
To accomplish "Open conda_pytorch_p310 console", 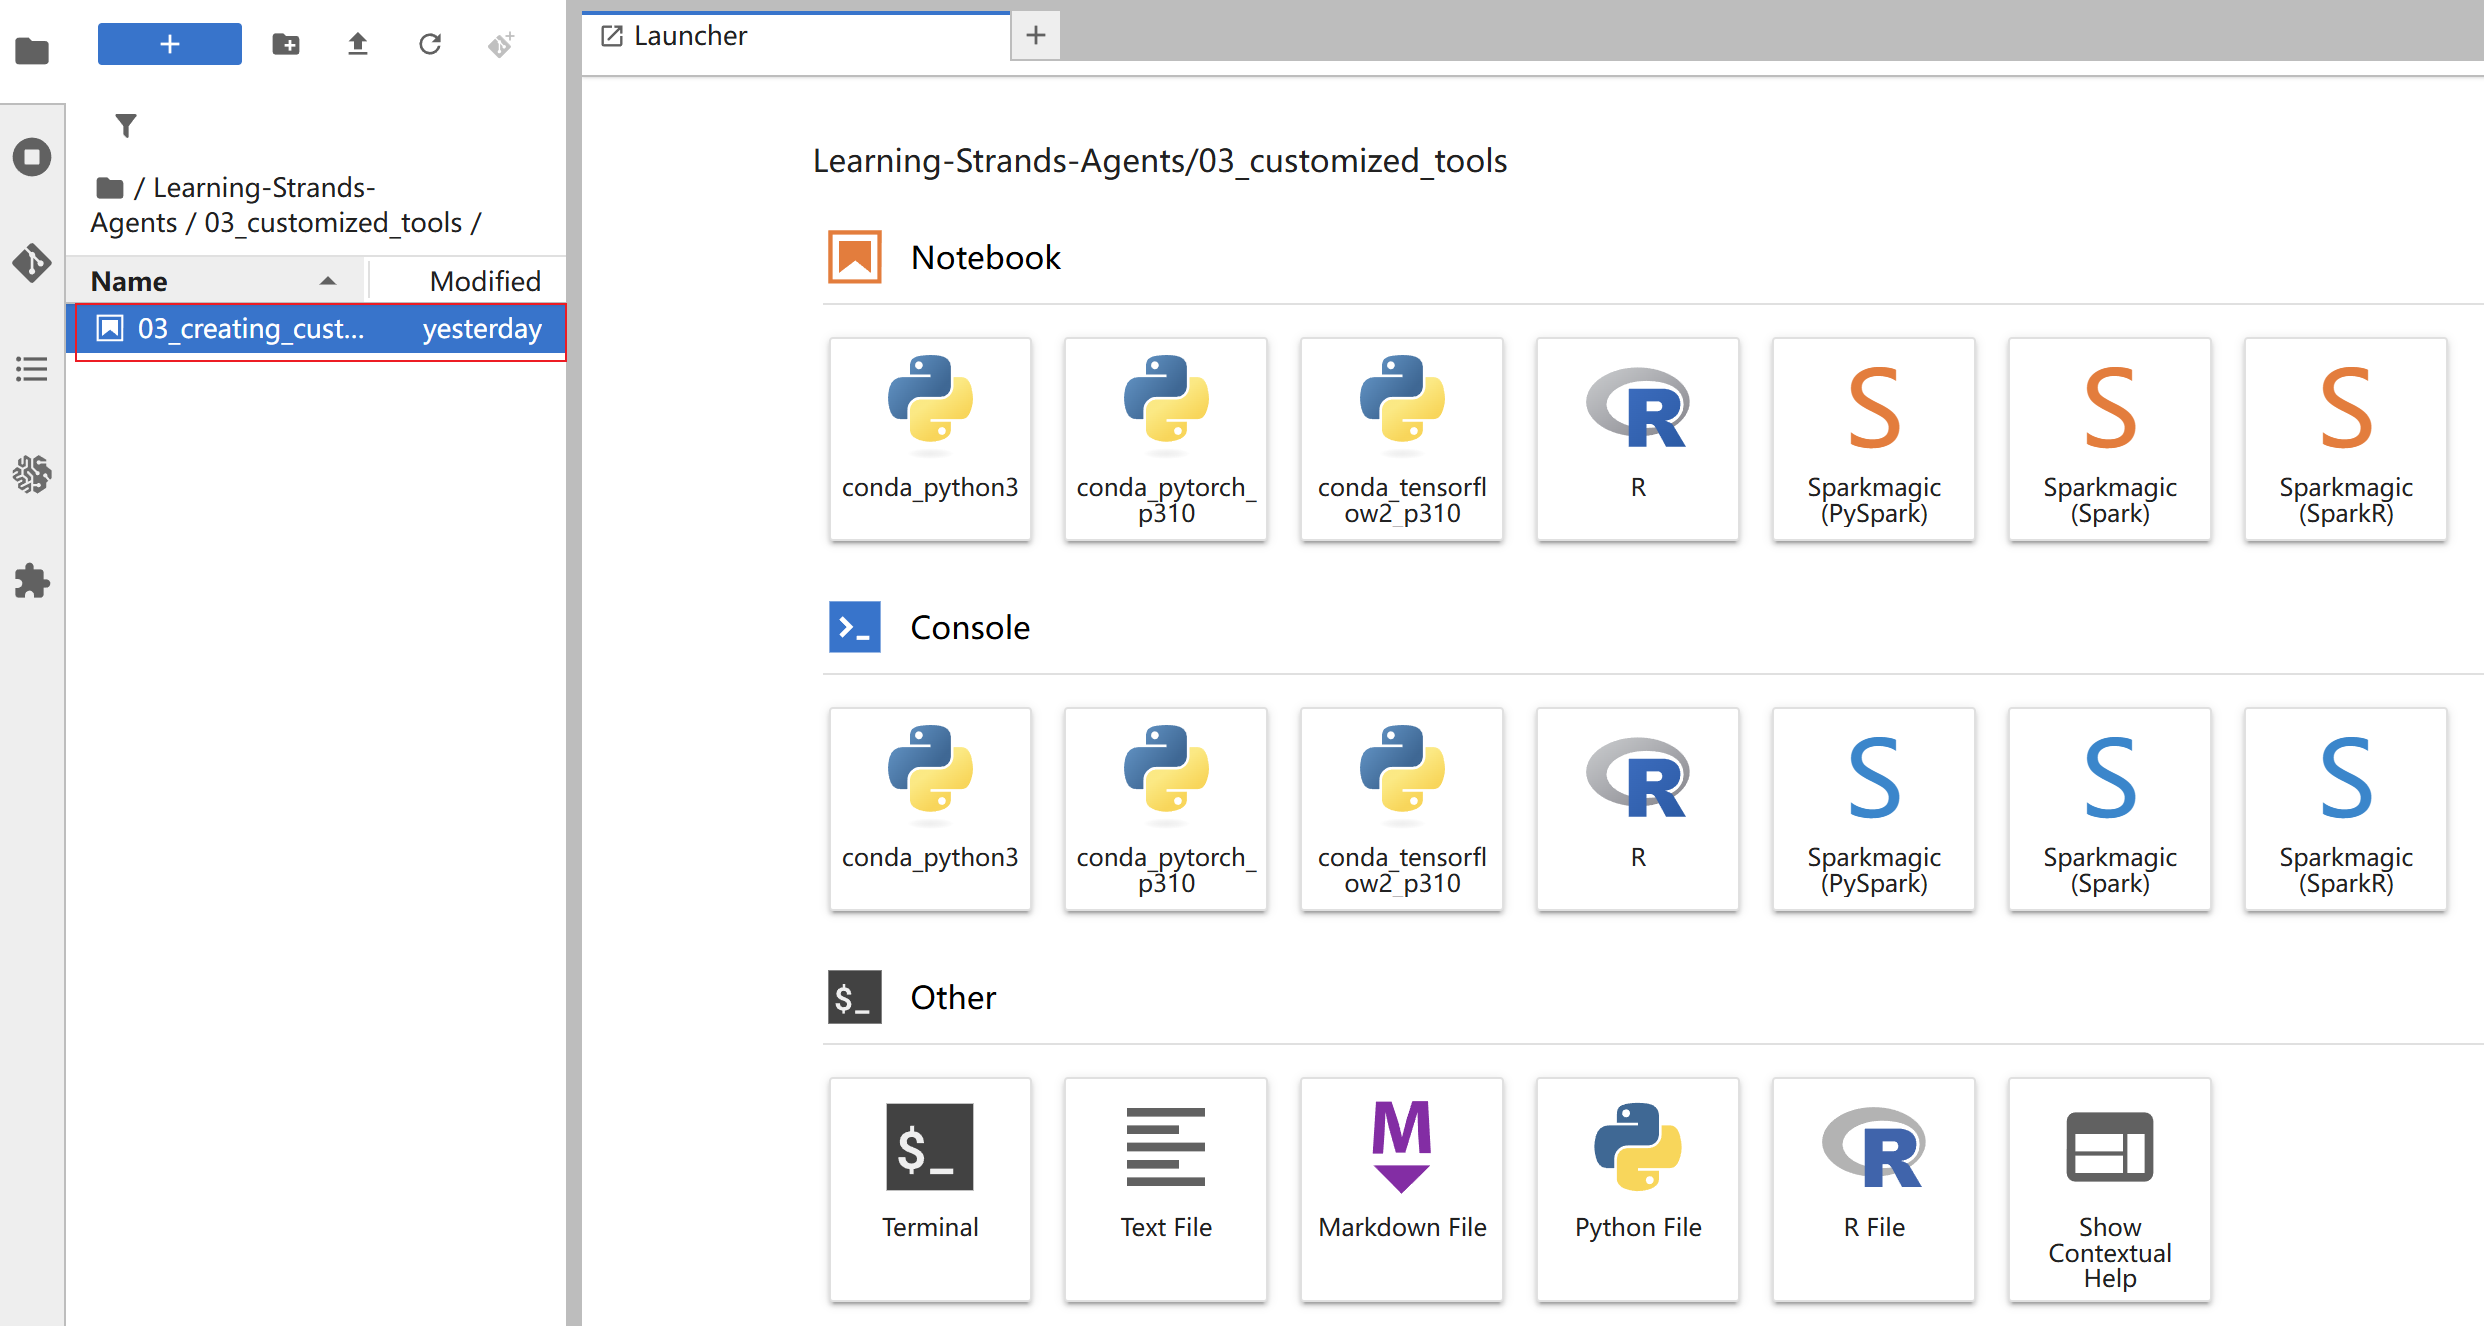I will point(1166,809).
